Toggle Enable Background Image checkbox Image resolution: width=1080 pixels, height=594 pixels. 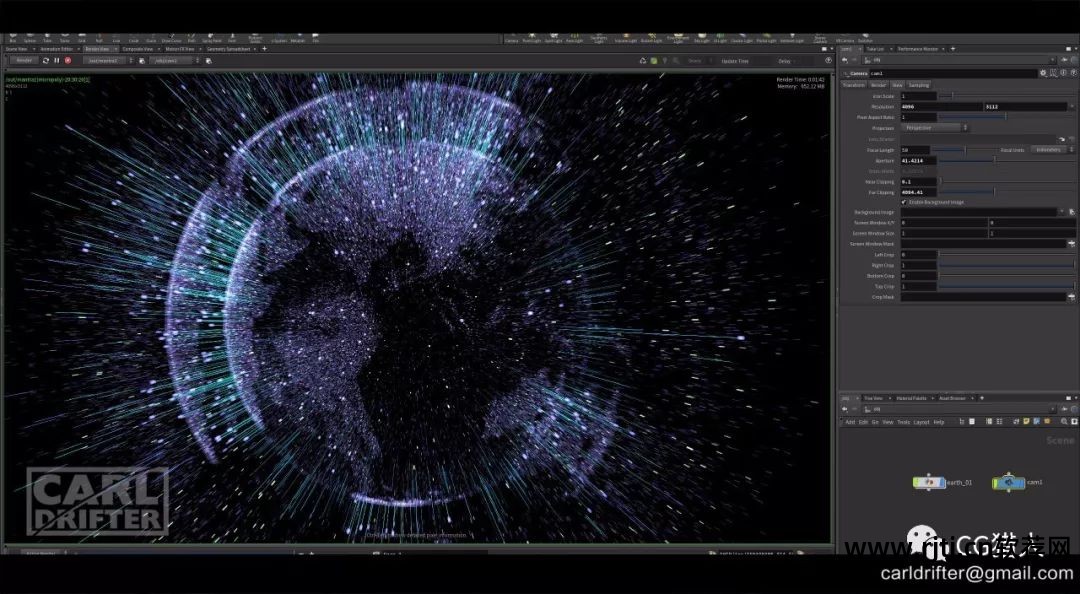[904, 202]
